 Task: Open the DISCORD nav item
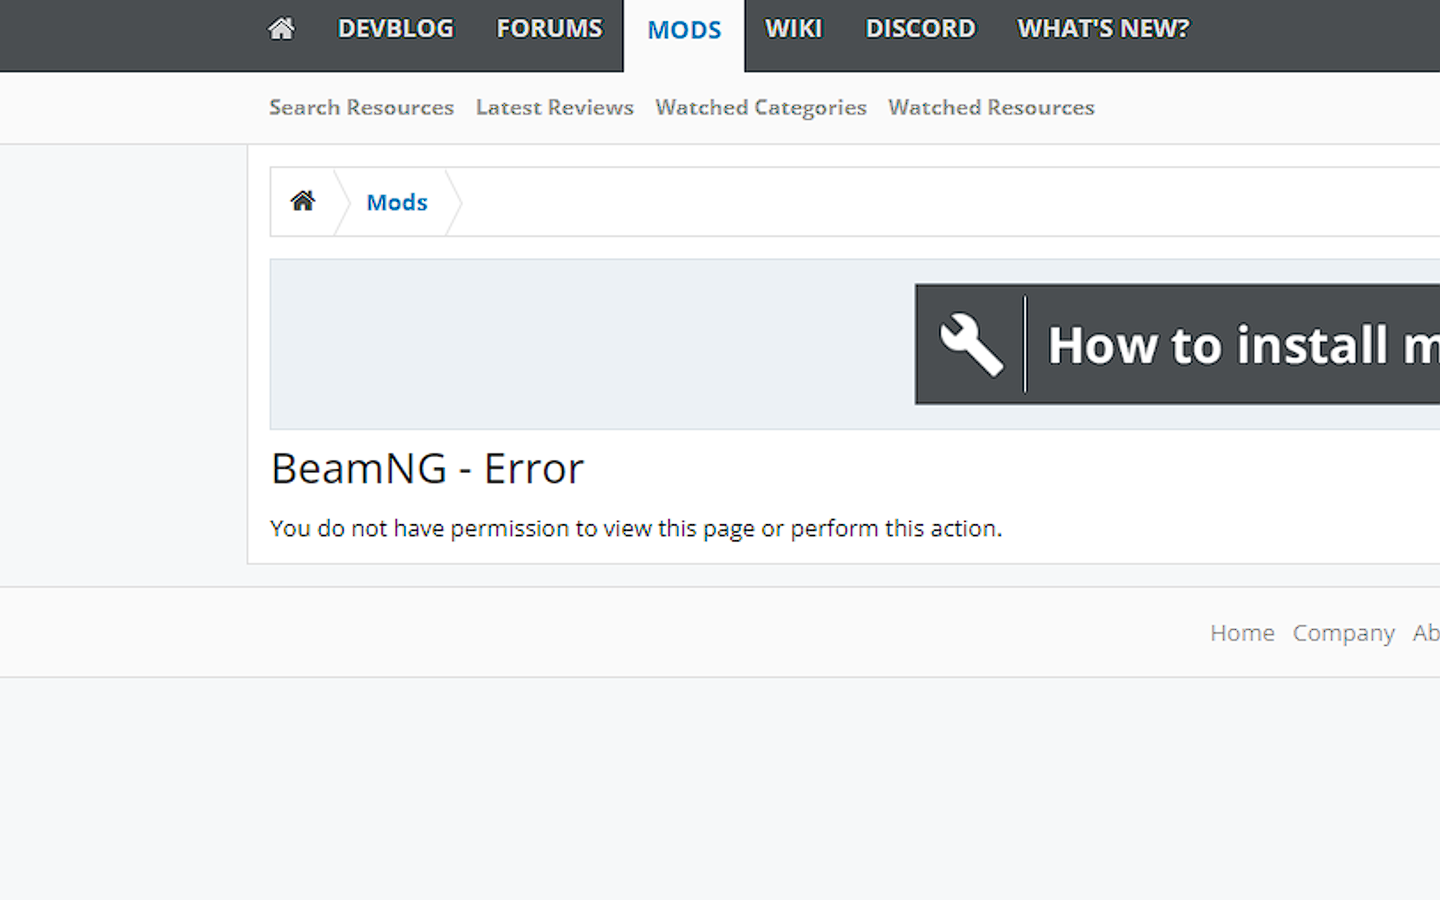click(x=920, y=29)
